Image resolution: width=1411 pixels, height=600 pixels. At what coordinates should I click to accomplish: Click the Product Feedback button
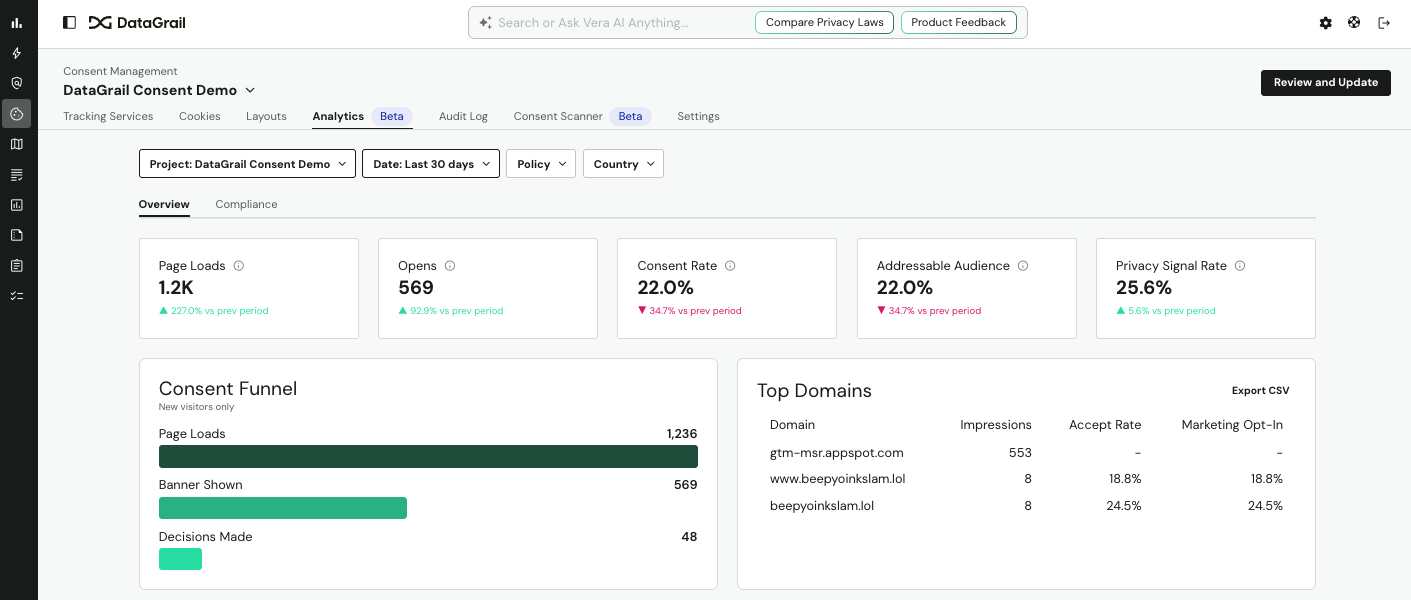point(959,22)
